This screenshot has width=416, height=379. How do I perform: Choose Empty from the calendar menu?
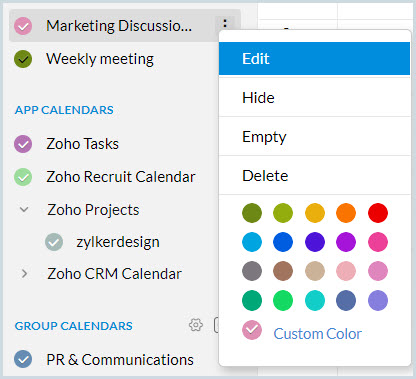(314, 137)
